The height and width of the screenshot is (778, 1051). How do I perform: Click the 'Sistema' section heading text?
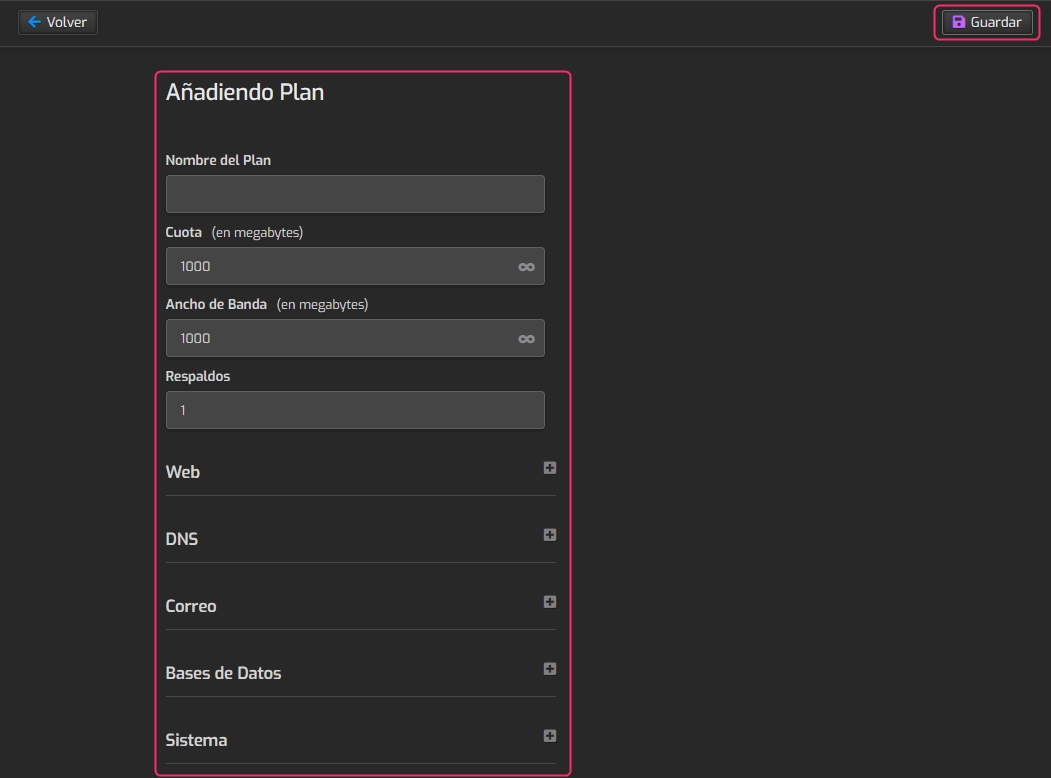click(x=196, y=740)
